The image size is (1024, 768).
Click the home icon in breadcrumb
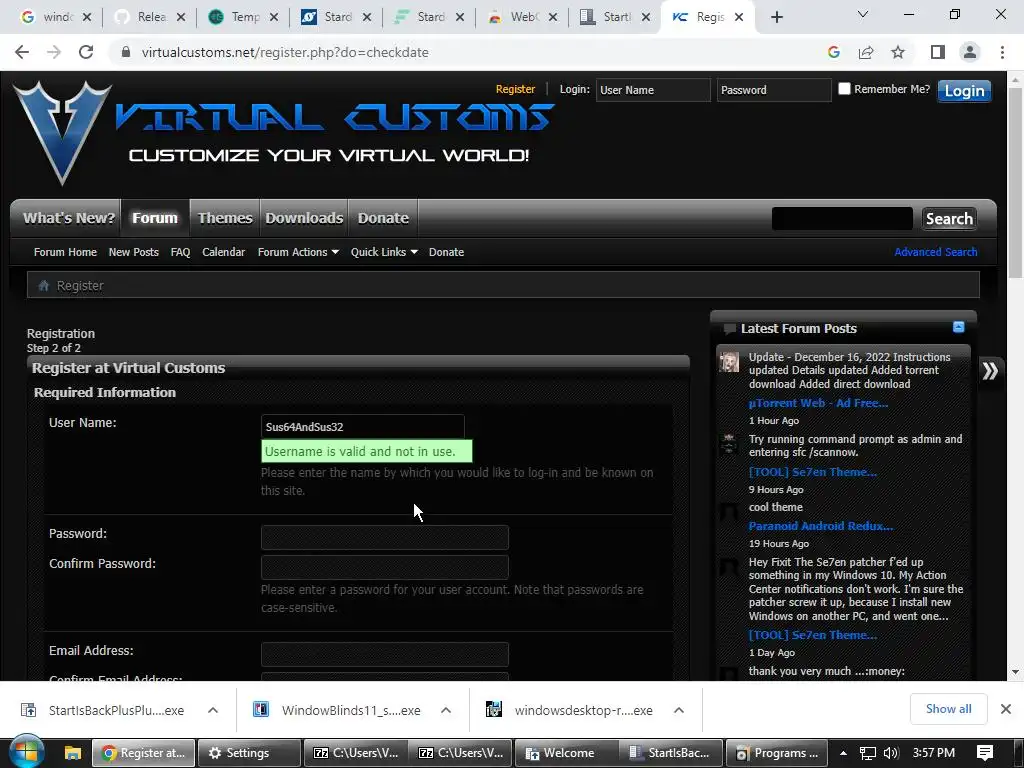(x=44, y=285)
